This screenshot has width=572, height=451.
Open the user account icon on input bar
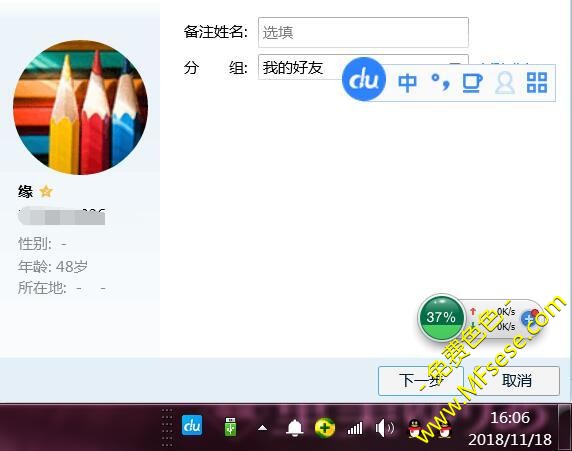click(x=505, y=83)
